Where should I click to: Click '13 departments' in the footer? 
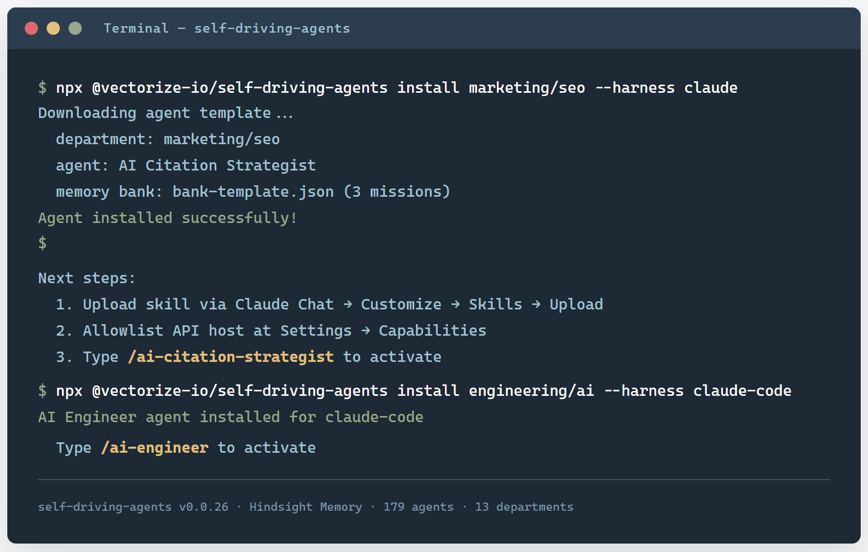click(x=524, y=507)
